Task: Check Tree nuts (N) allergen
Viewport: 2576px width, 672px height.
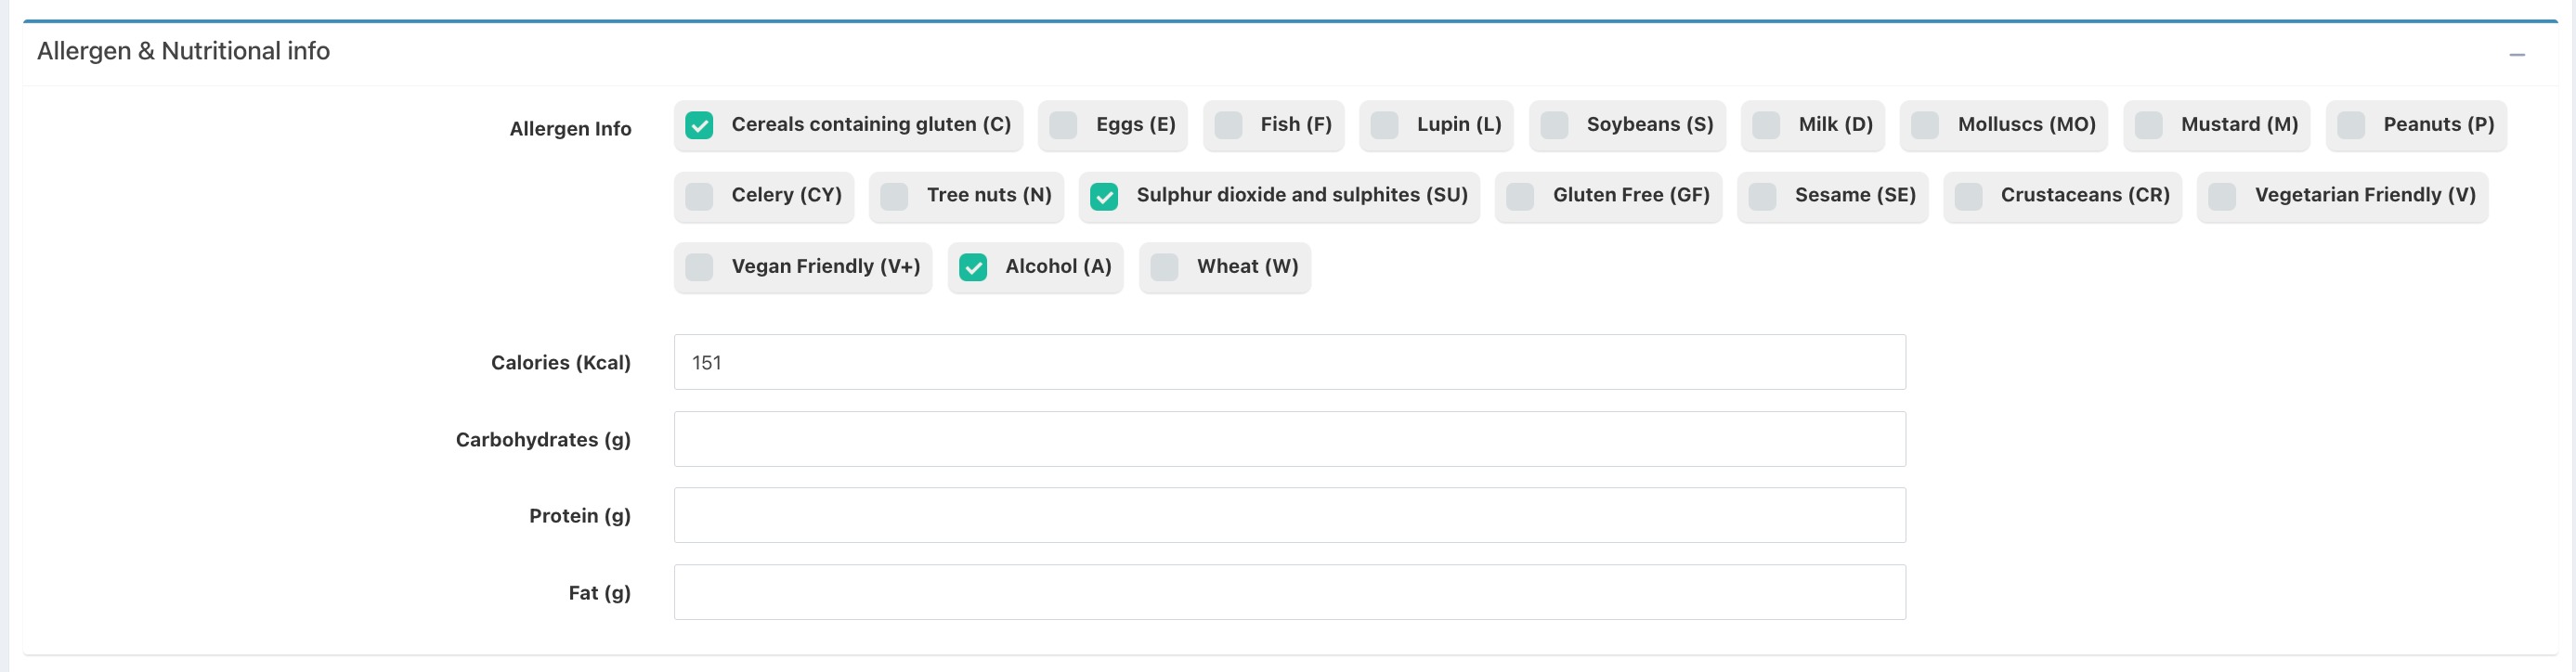Action: pos(894,196)
